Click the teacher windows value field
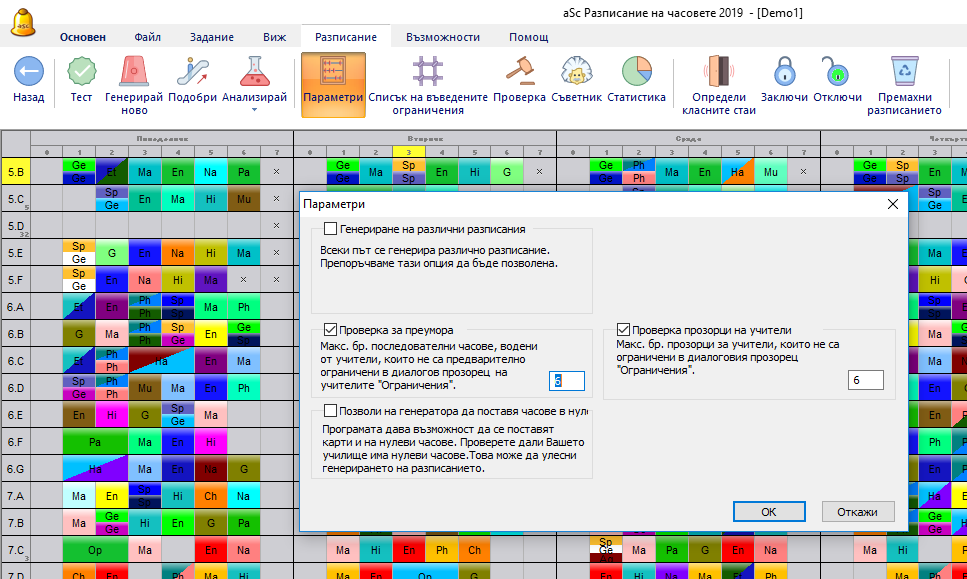967x579 pixels. 865,380
